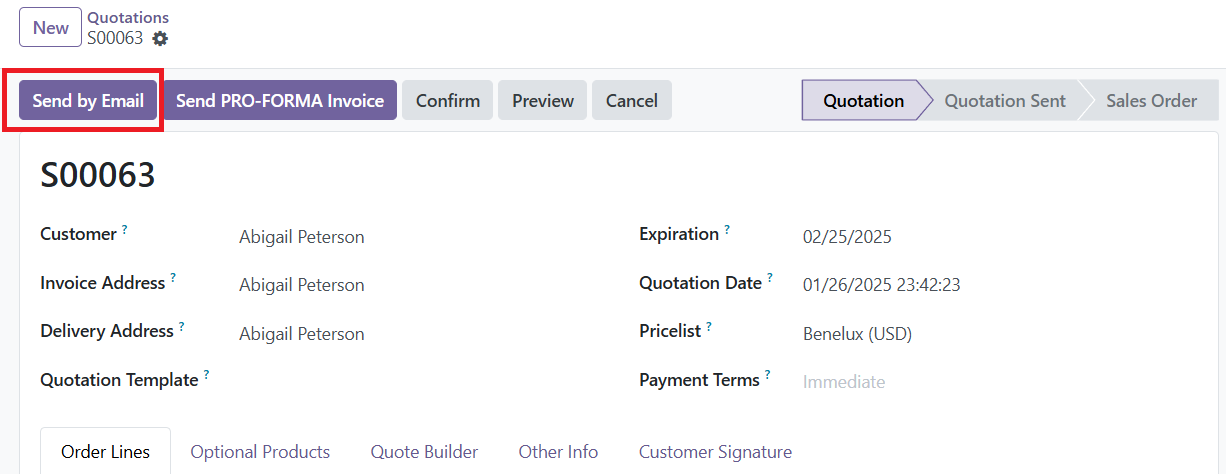Open the Pricelist dropdown showing Benelux (USD)
Viewport: 1226px width, 474px height.
[999, 334]
